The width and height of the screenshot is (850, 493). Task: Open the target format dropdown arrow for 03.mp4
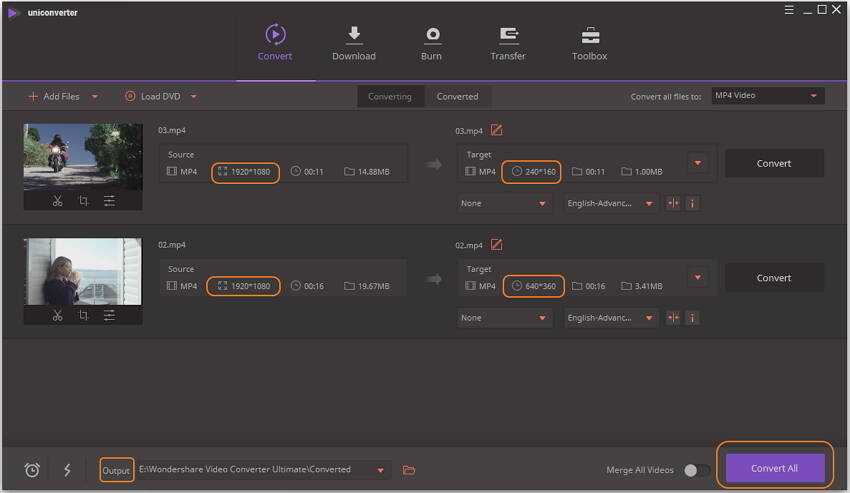698,163
